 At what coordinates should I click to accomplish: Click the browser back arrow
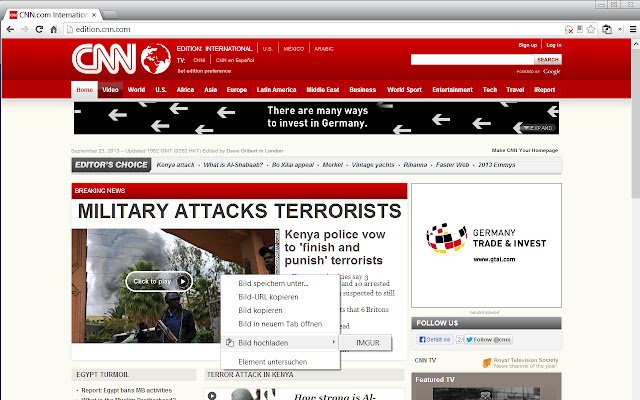[11, 29]
